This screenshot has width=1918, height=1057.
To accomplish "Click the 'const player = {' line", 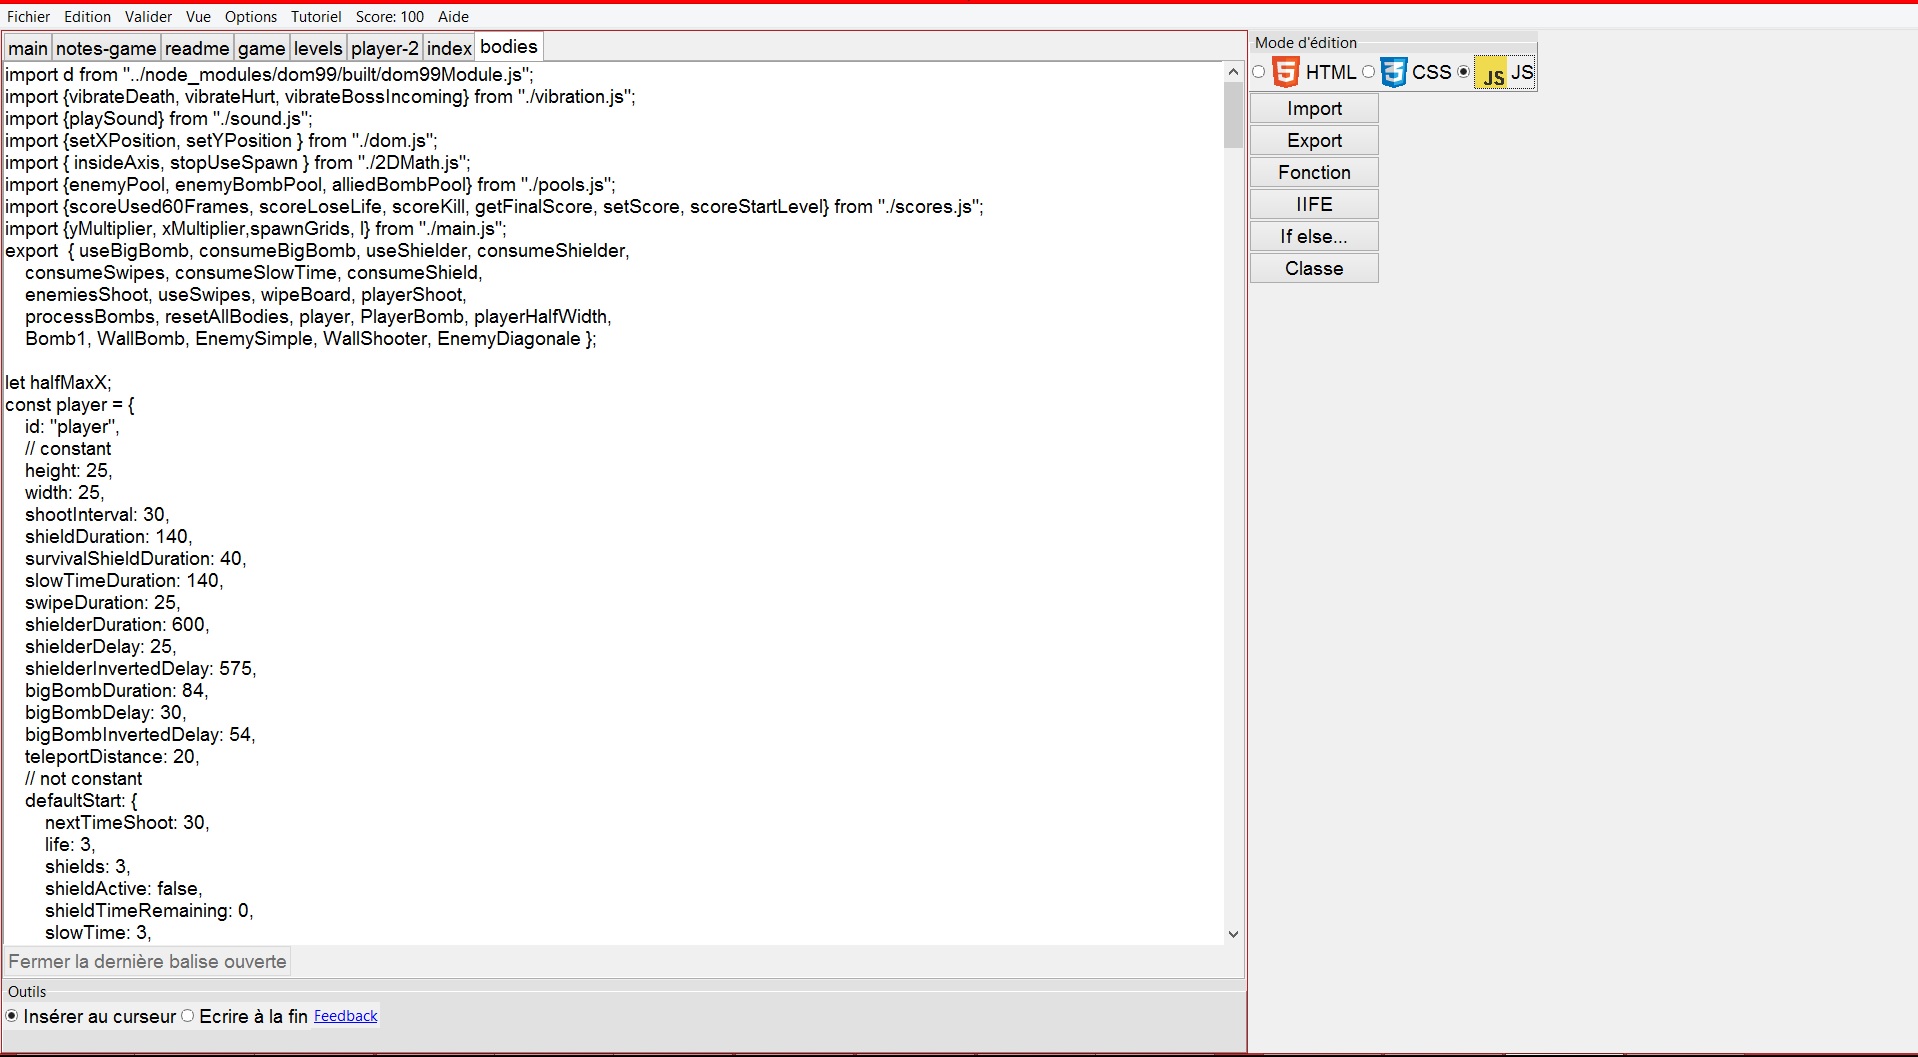I will tap(70, 404).
